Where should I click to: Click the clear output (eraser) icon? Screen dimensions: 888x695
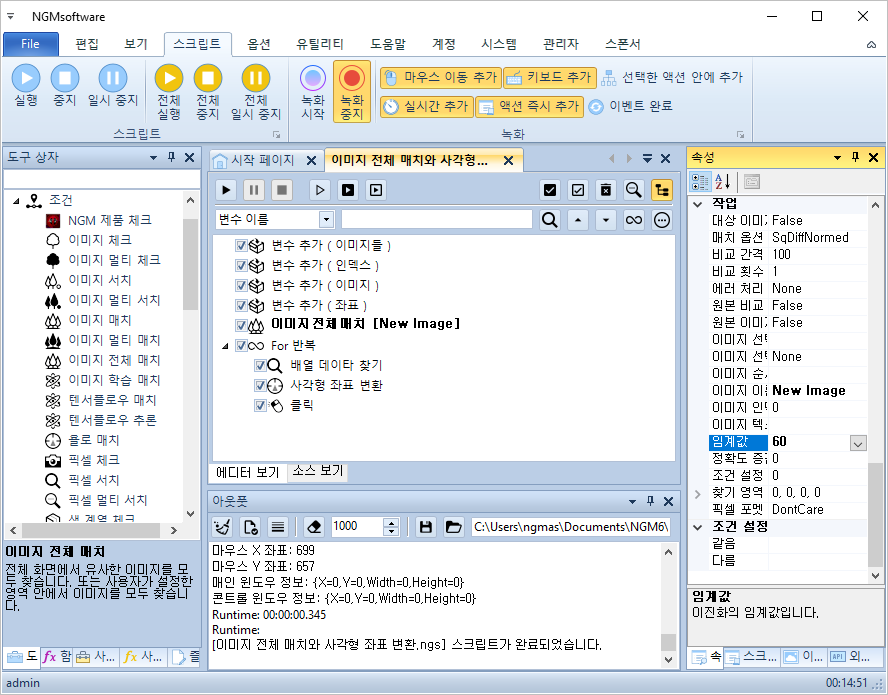[x=314, y=527]
